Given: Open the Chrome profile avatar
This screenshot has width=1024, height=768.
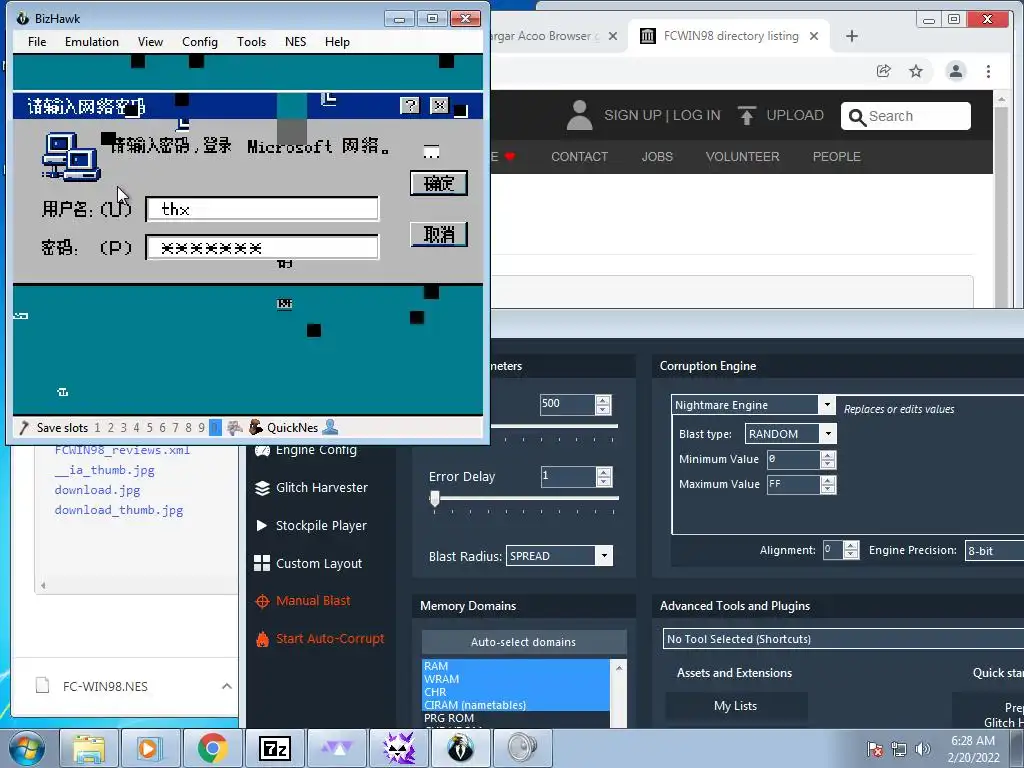Looking at the screenshot, I should (x=956, y=71).
